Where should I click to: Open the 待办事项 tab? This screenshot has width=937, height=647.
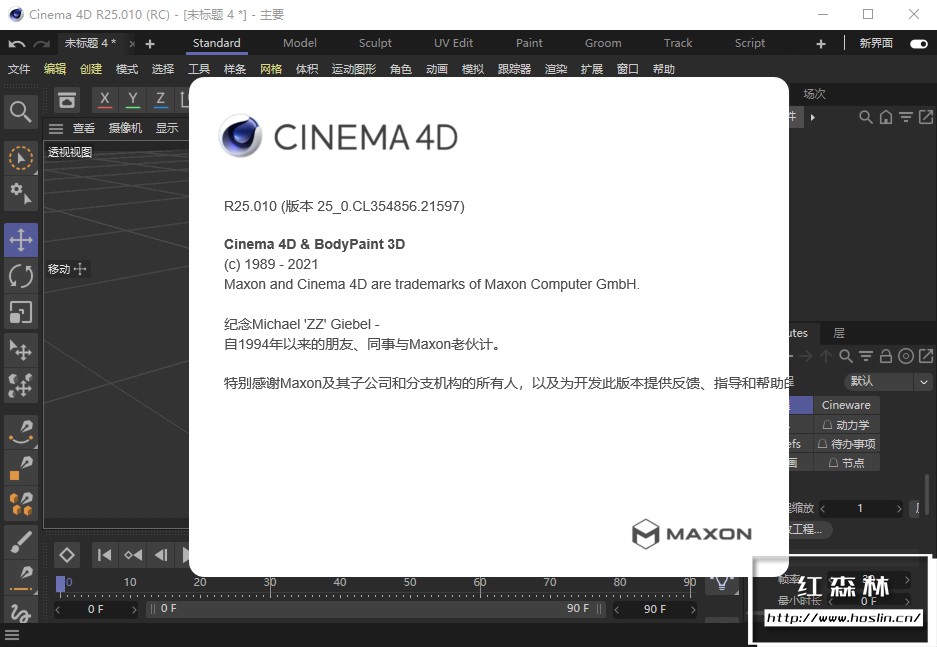point(846,444)
